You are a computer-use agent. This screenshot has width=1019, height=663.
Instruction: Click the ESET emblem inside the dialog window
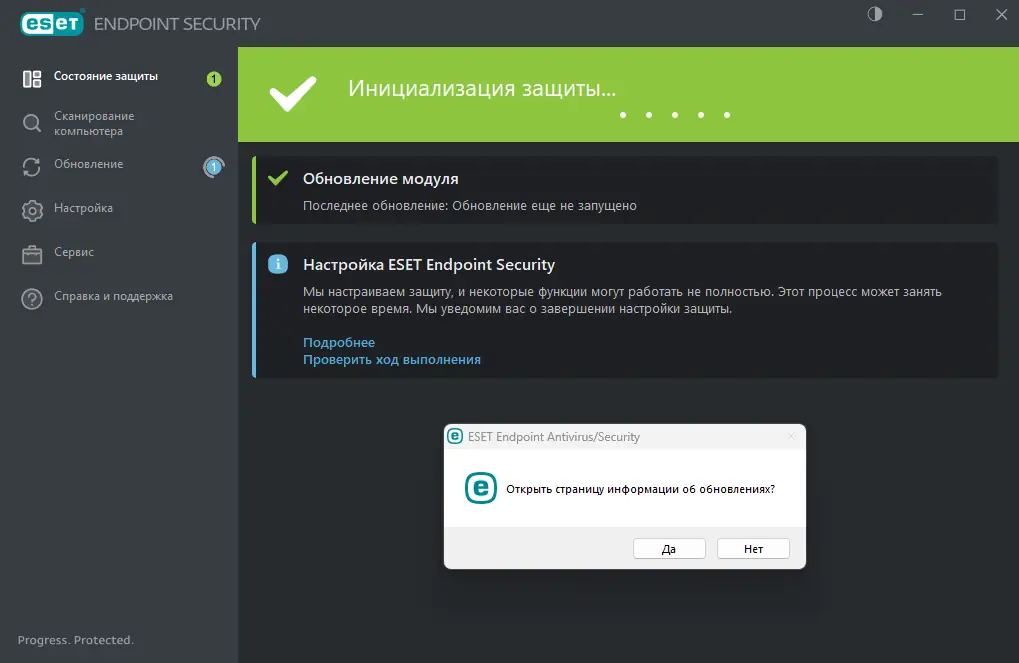[480, 489]
